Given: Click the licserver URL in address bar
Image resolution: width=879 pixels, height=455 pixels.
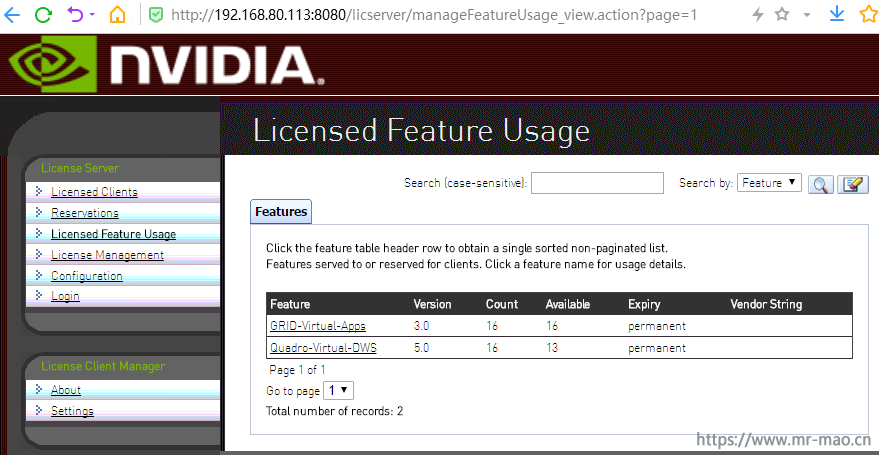Looking at the screenshot, I should [434, 15].
